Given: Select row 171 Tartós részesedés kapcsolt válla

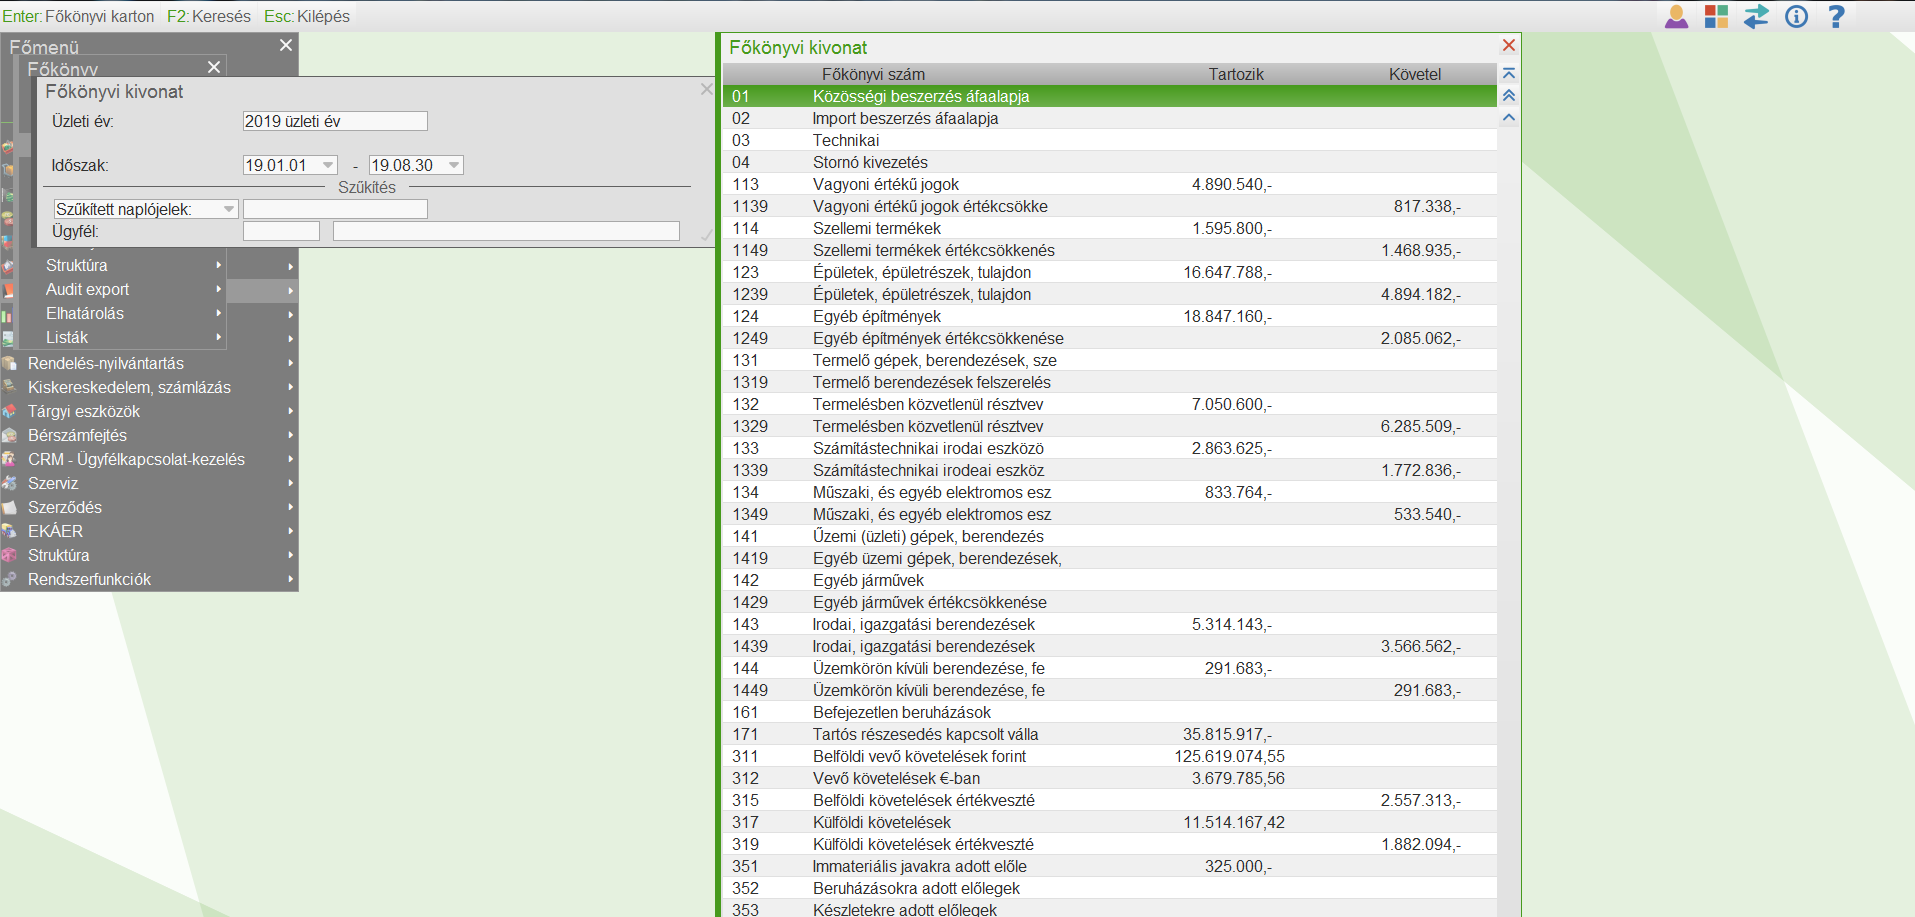Looking at the screenshot, I should [x=1110, y=734].
